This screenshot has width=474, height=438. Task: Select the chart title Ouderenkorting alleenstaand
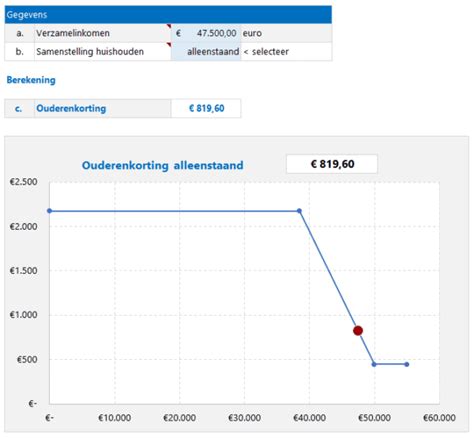pyautogui.click(x=163, y=165)
